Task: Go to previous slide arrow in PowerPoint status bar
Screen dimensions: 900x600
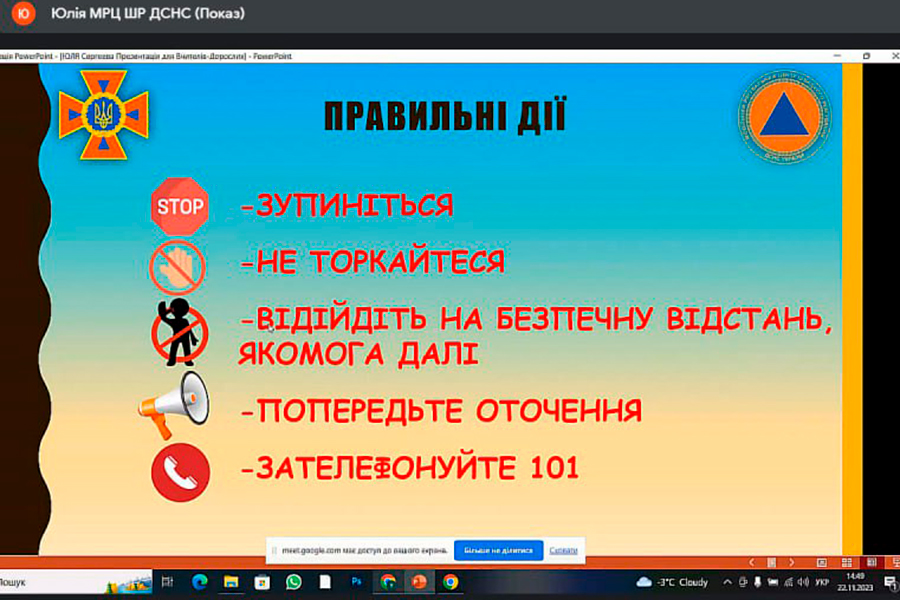Action: coord(751,562)
